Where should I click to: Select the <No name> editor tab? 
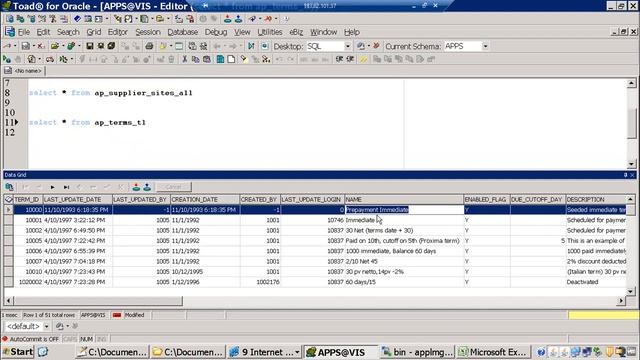pos(23,71)
